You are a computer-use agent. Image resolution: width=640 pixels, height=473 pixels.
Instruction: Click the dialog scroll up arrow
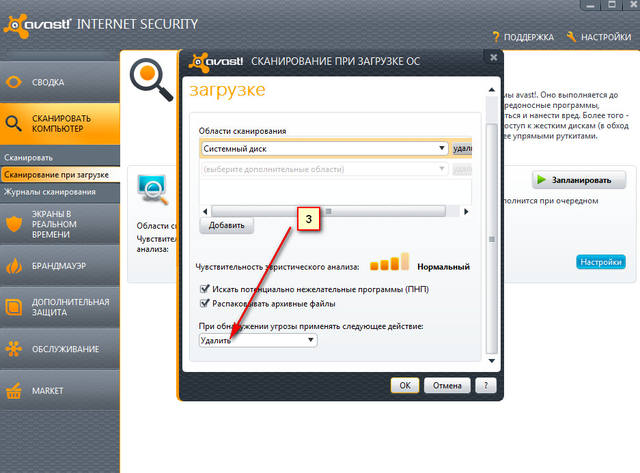coord(492,90)
